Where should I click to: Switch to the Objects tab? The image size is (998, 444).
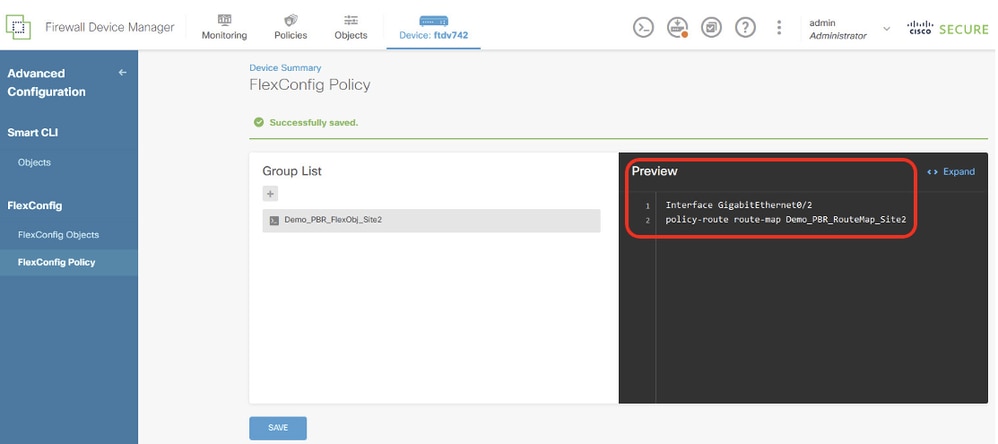[351, 28]
